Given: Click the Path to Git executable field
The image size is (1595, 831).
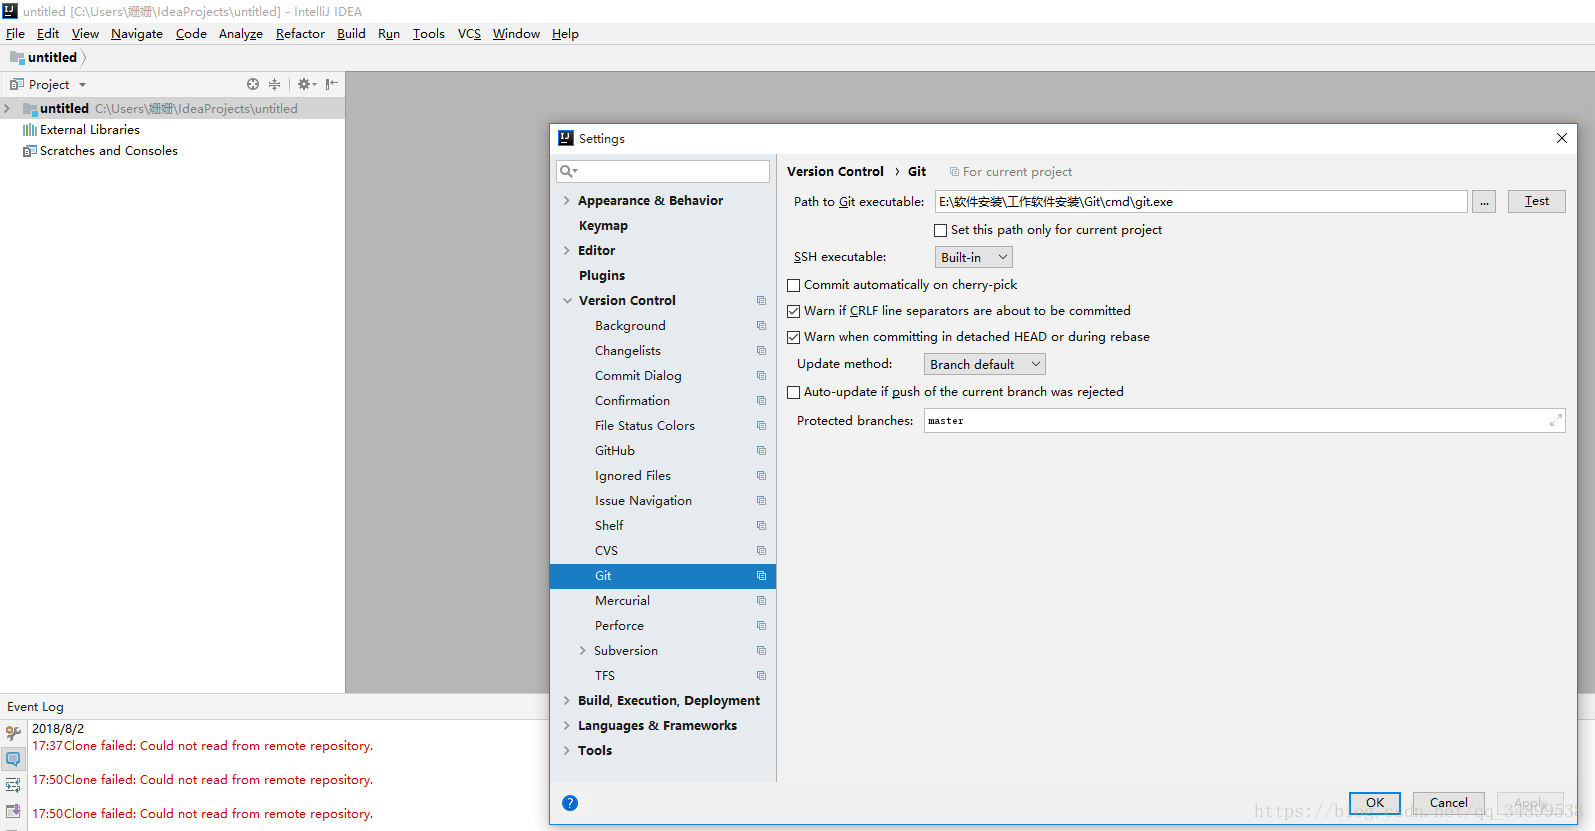Looking at the screenshot, I should 1201,202.
